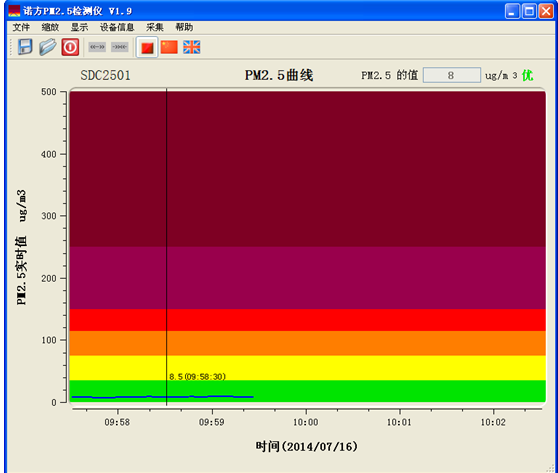This screenshot has height=473, width=558.
Task: Open the 文件 menu
Action: click(21, 27)
